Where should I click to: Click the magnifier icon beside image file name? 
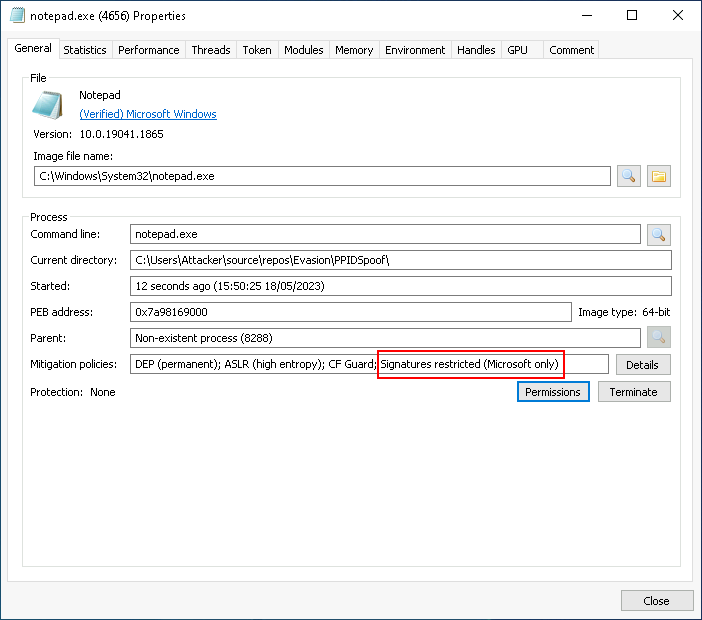[x=628, y=176]
